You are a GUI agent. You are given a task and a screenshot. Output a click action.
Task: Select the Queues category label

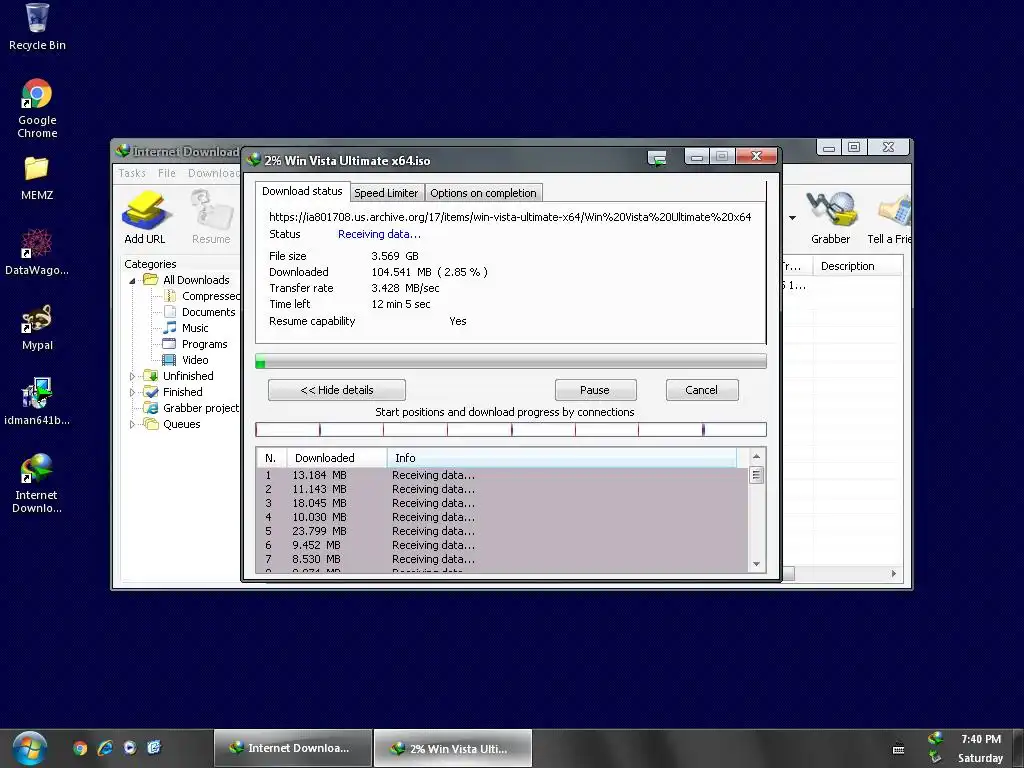coord(182,424)
